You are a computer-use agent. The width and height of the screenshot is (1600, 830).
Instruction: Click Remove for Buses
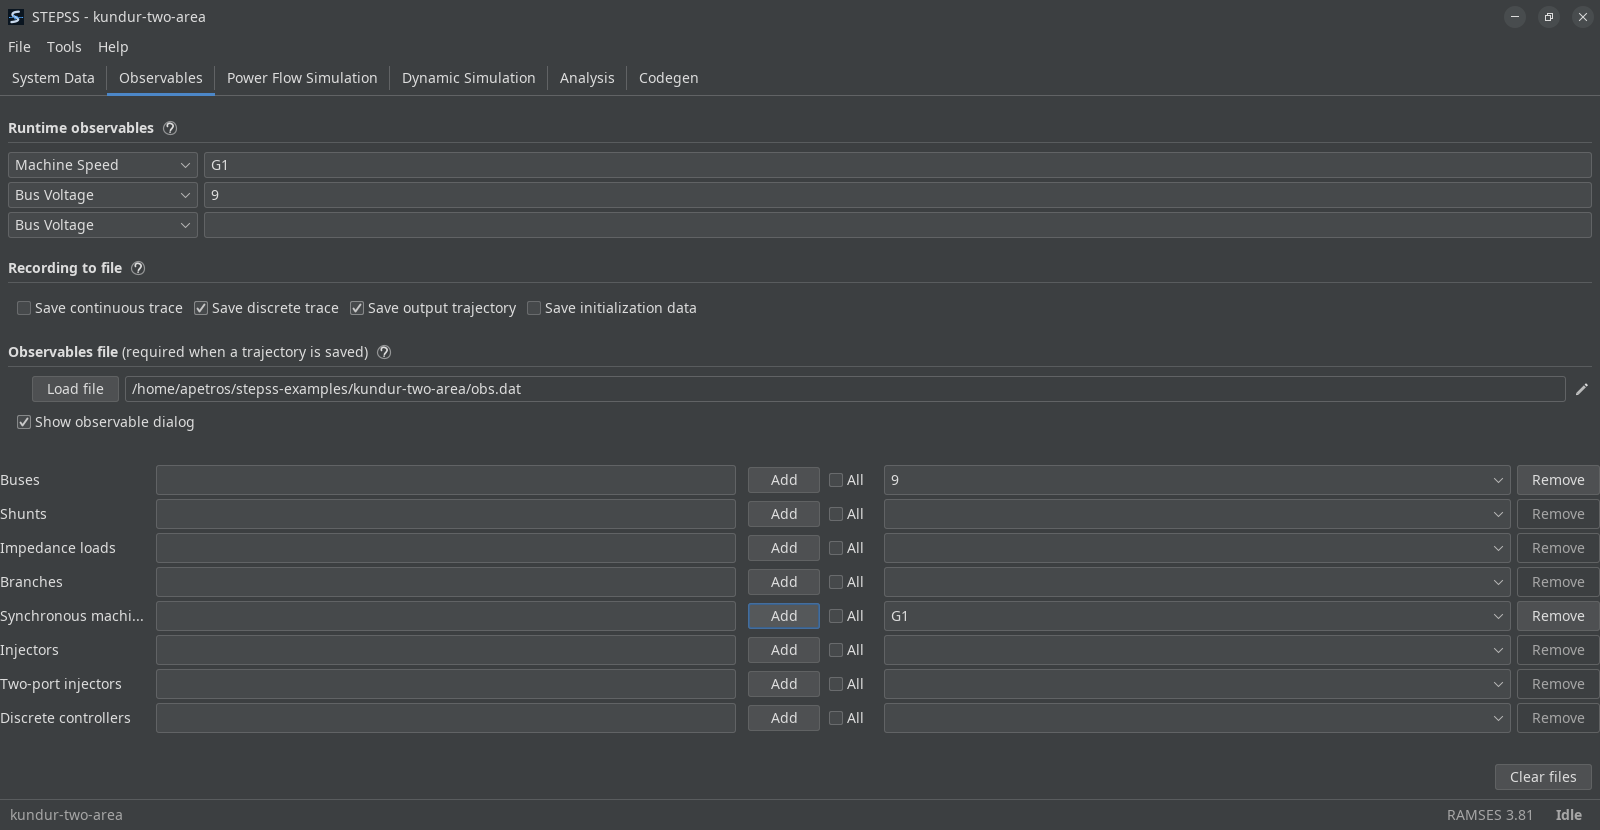coord(1558,480)
